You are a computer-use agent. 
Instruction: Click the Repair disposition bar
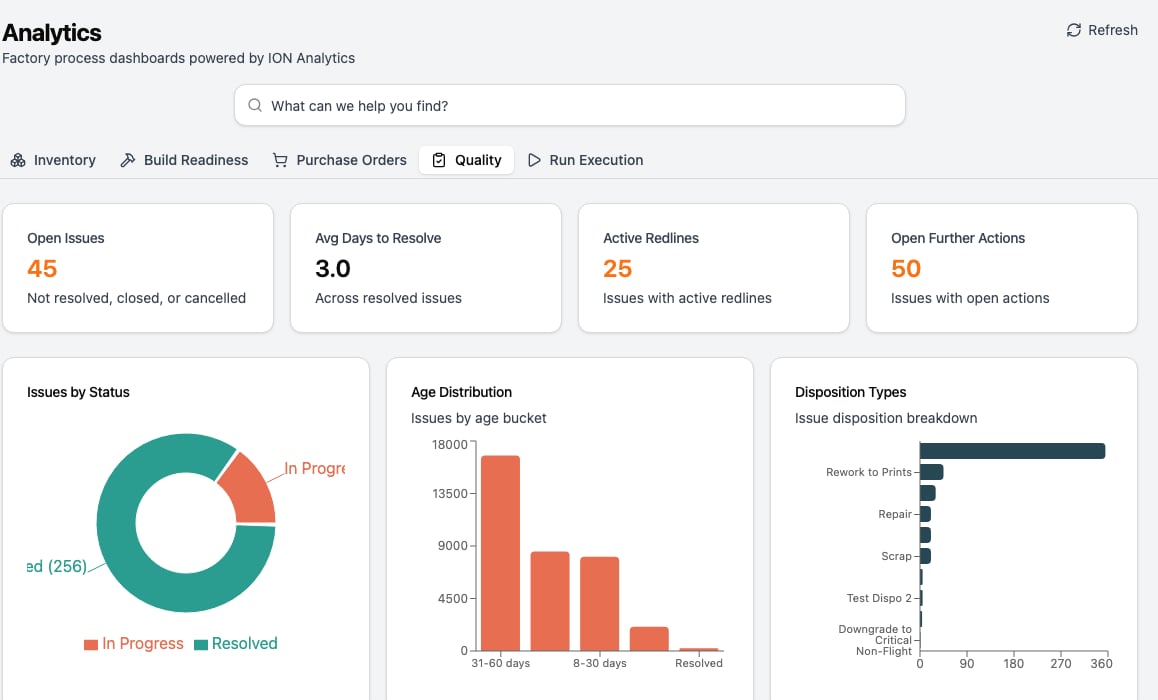click(x=925, y=514)
